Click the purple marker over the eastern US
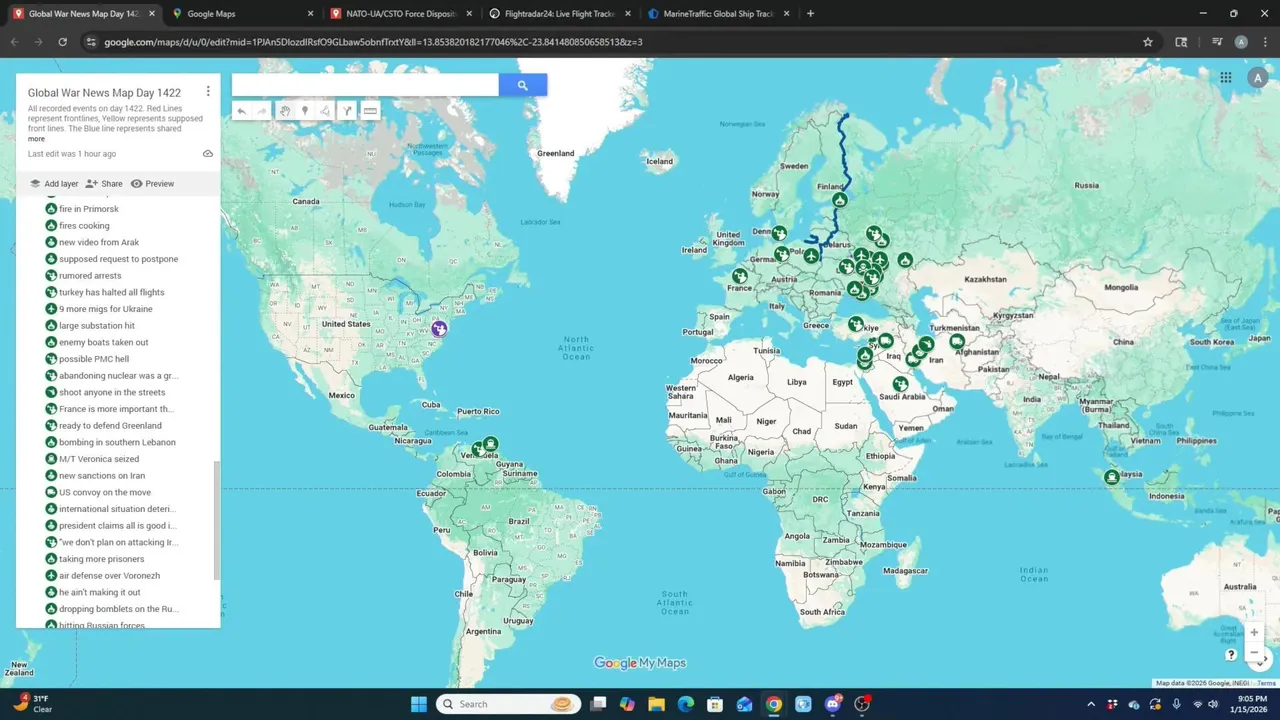1280x720 pixels. 439,328
